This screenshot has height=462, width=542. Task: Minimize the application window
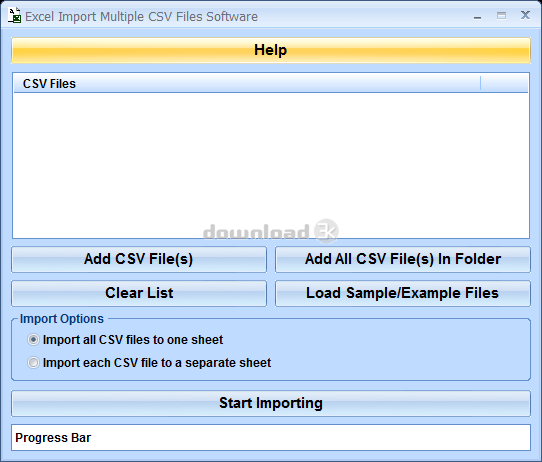477,16
